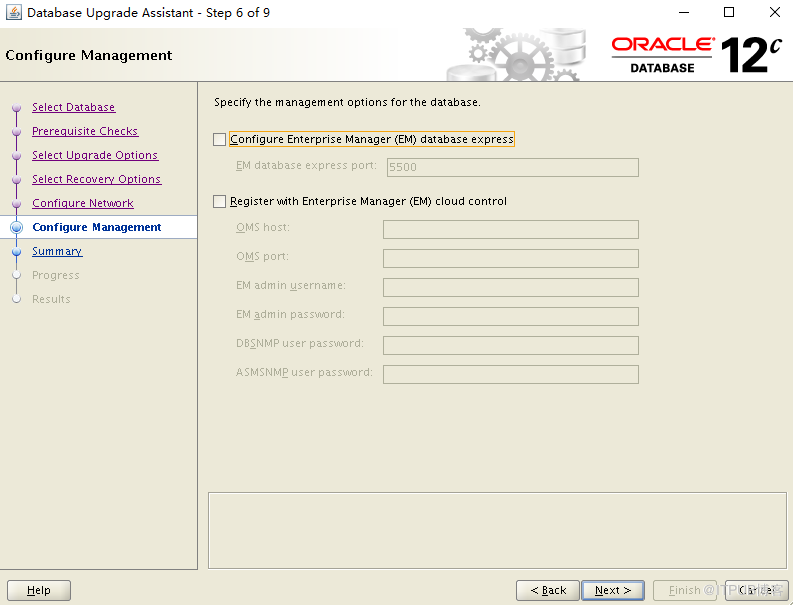Click the ASMSNMP user password field
Screen dimensions: 793x605
[x=511, y=374]
